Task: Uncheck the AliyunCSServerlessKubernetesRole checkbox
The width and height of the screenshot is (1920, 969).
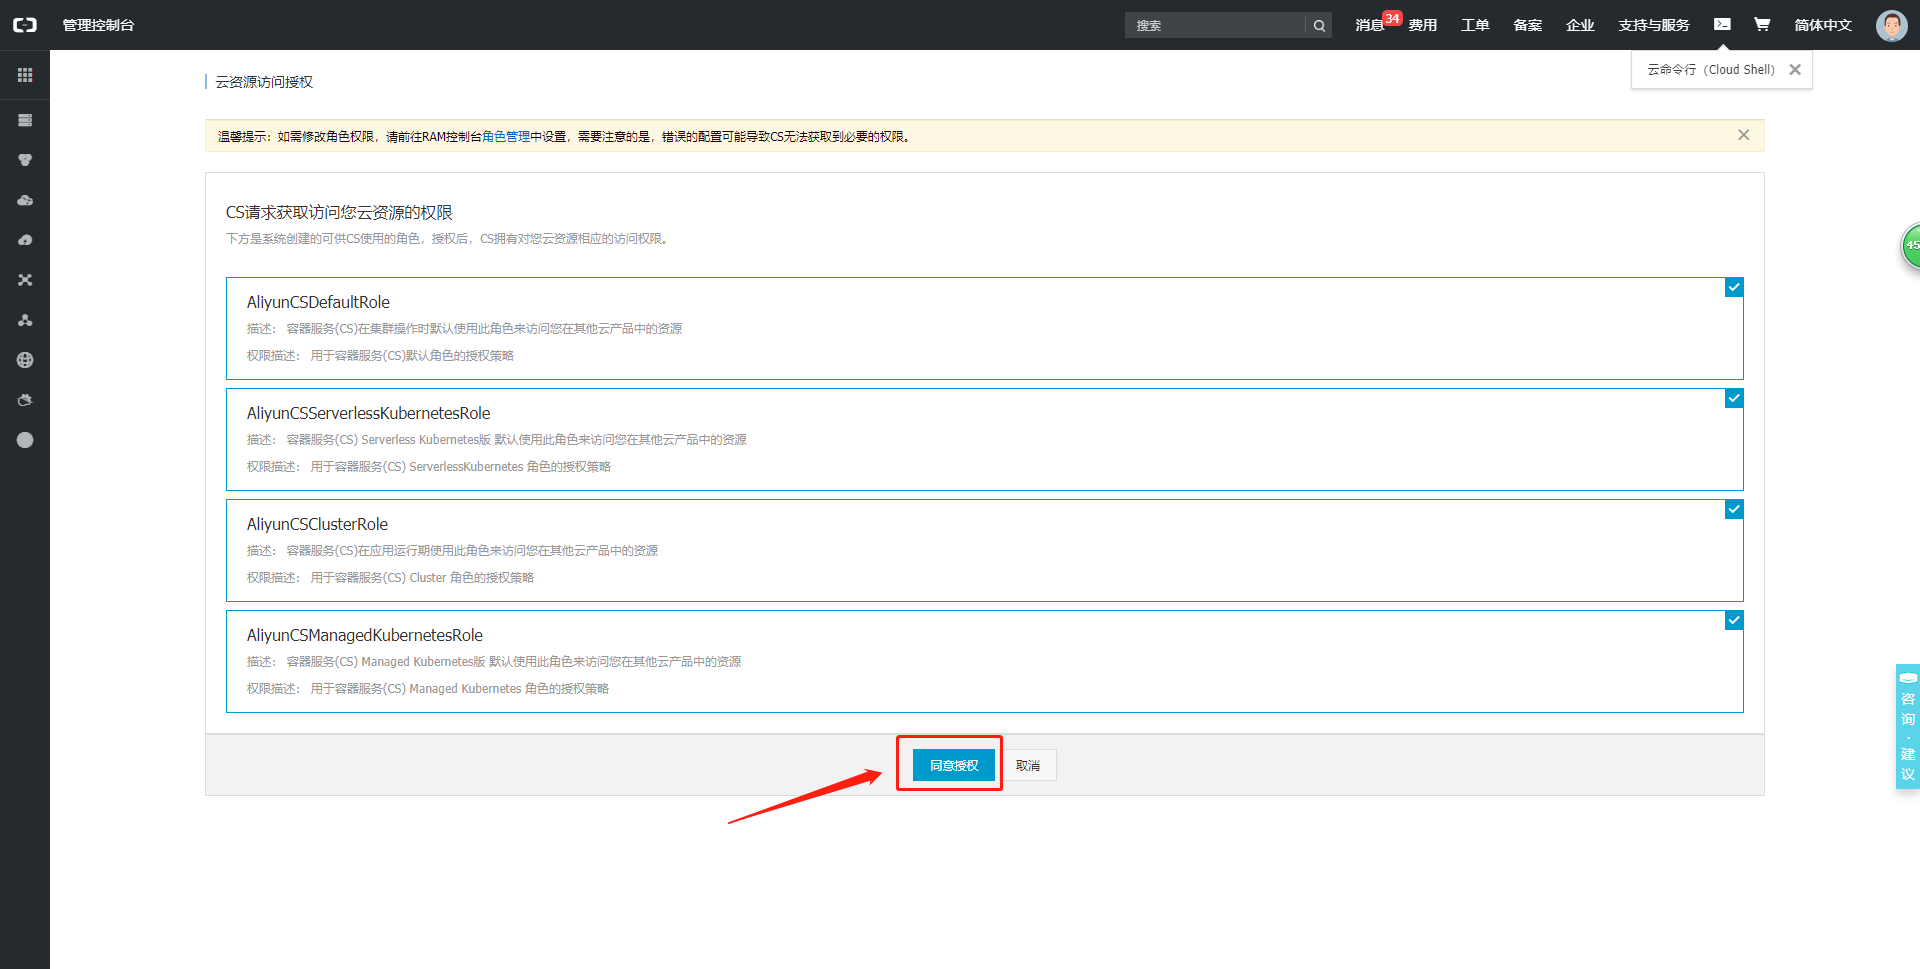Action: (x=1734, y=399)
